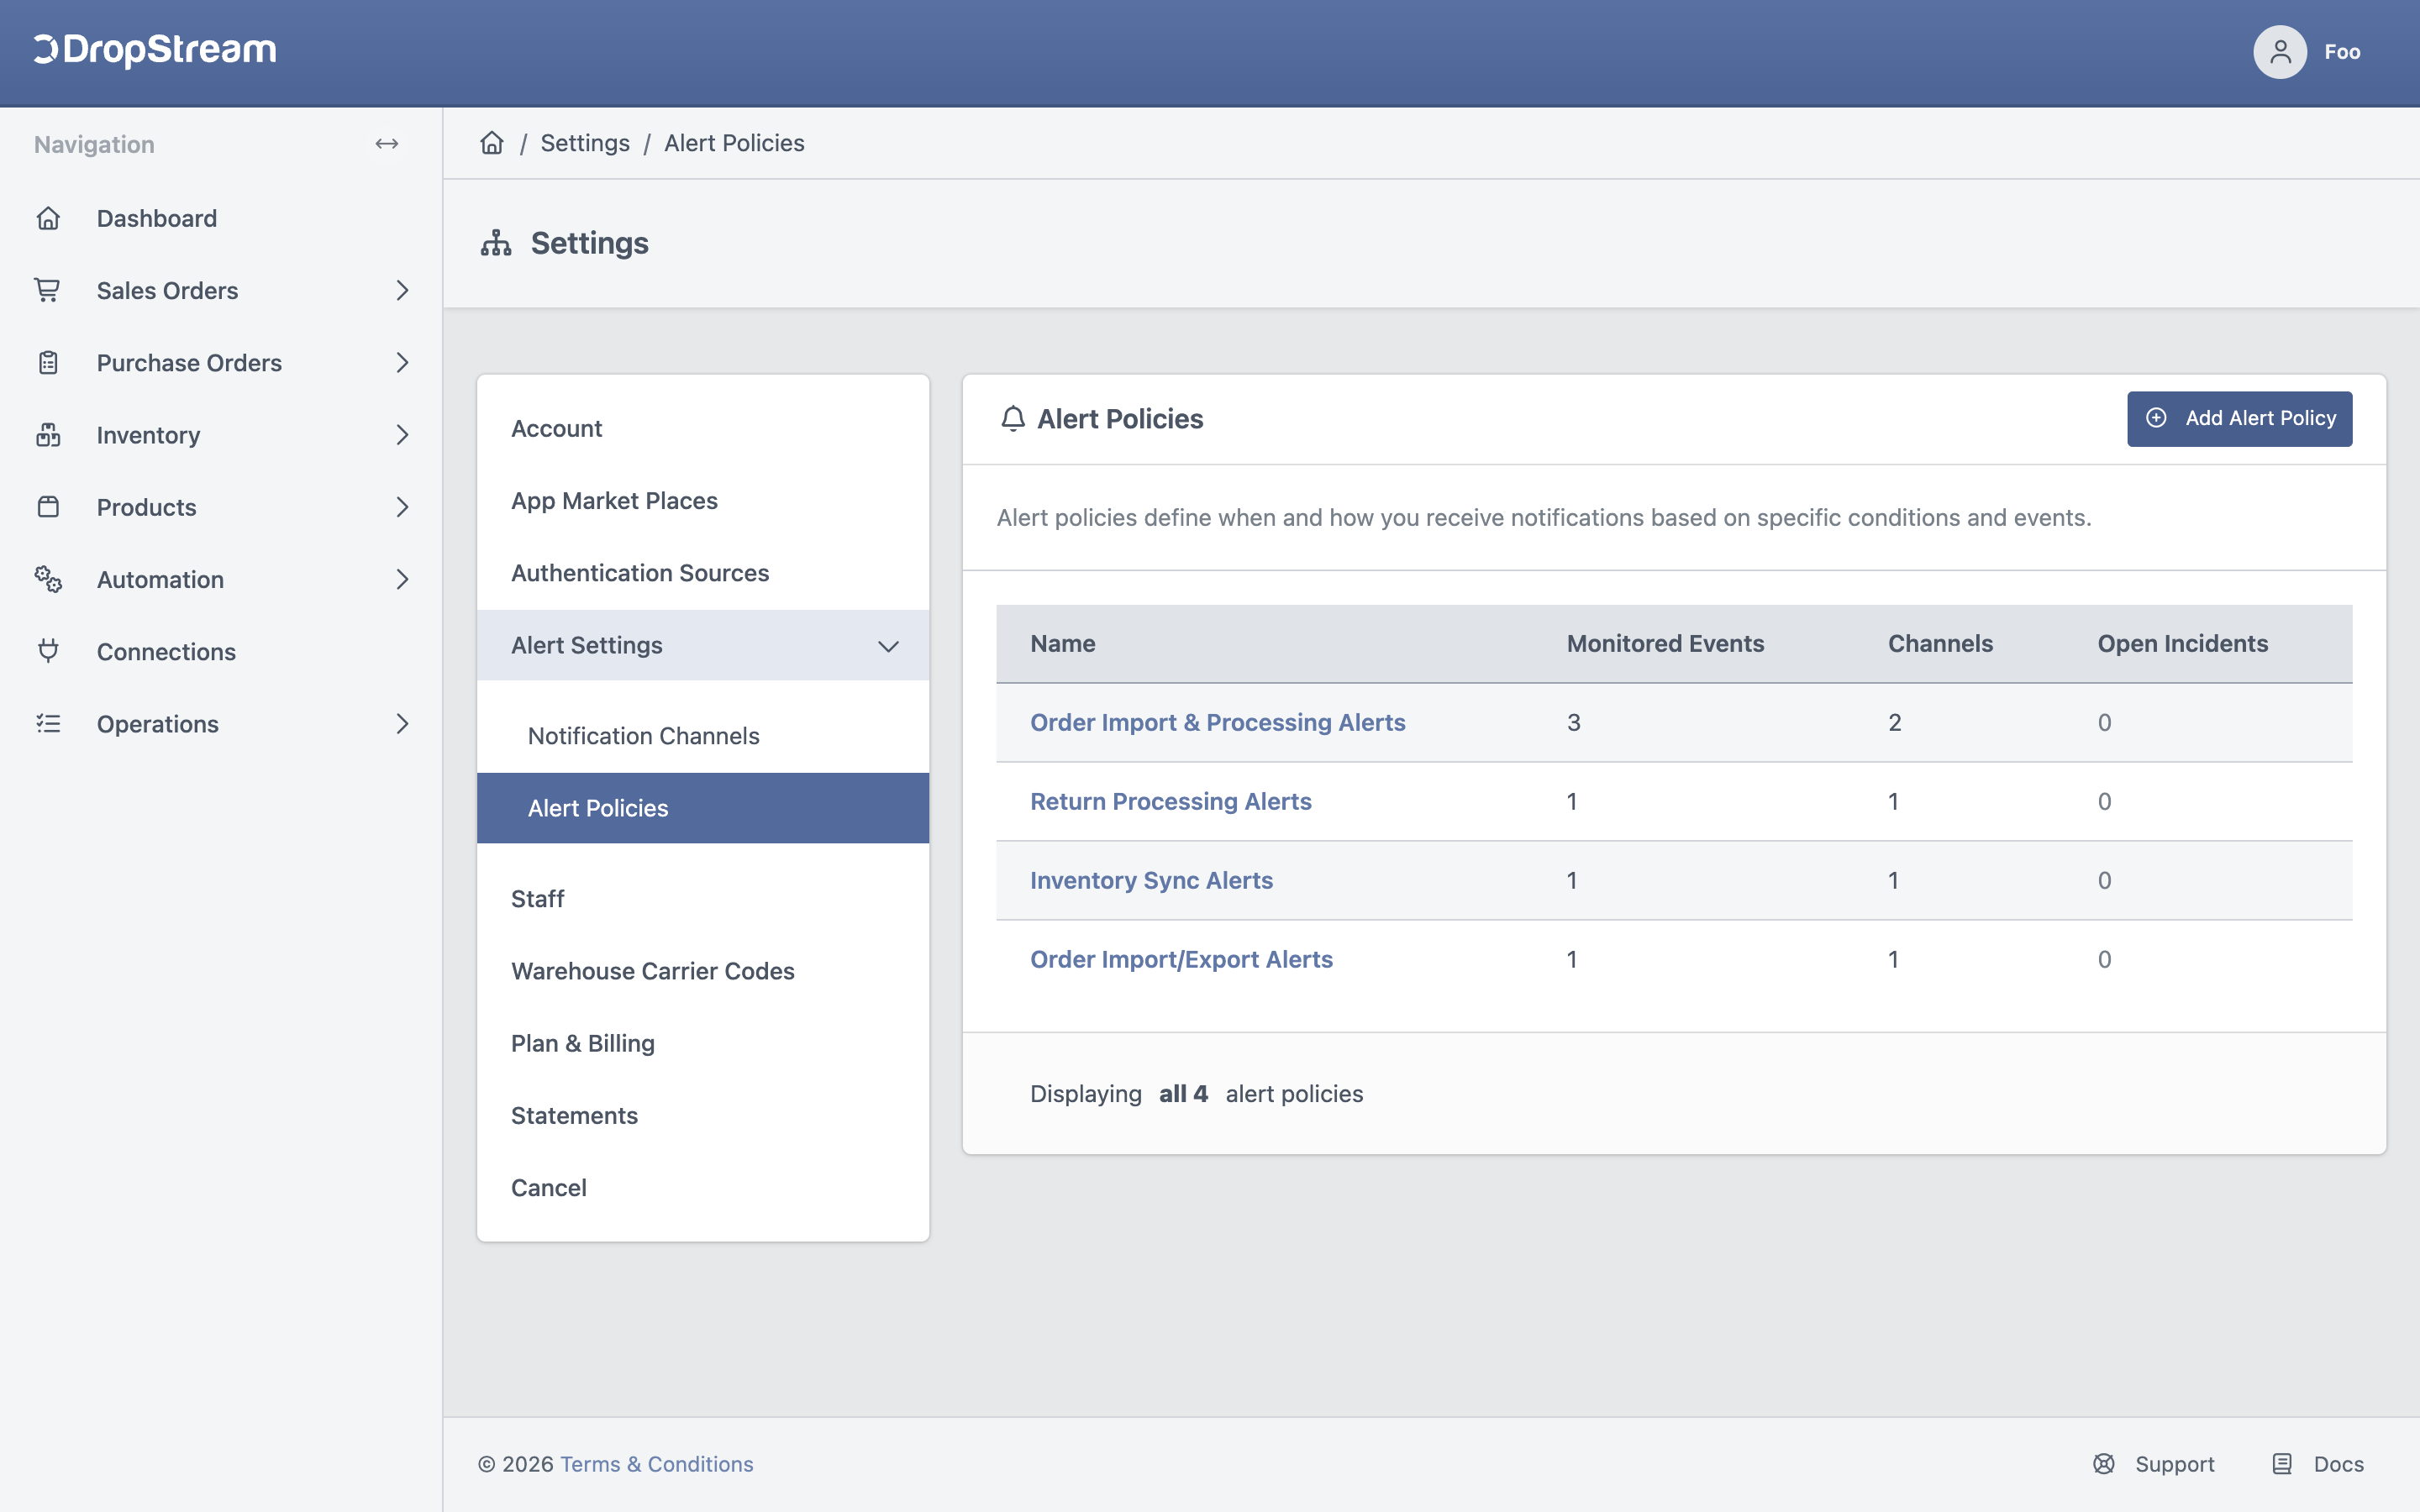Image resolution: width=2420 pixels, height=1512 pixels.
Task: Collapse the Alert Settings chevron
Action: [x=888, y=646]
